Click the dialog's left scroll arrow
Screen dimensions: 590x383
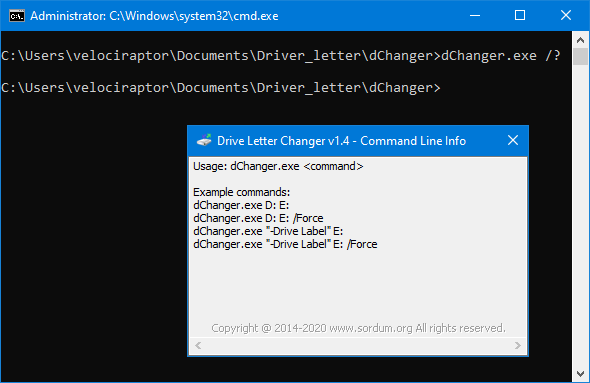tap(198, 345)
